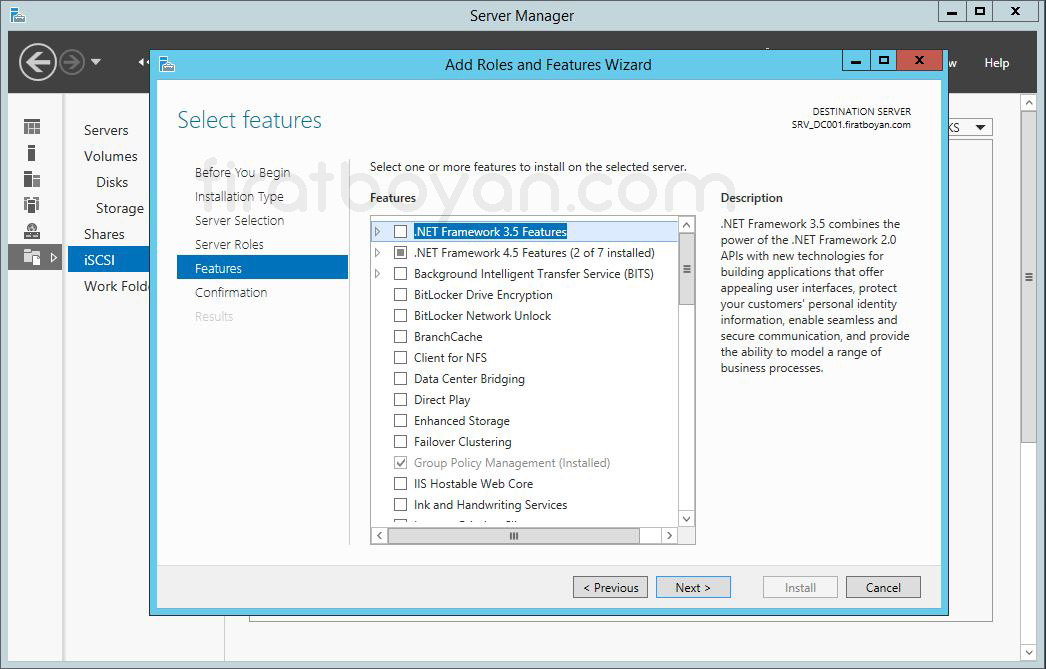Image resolution: width=1046 pixels, height=669 pixels.
Task: Select iSCSI in Server Manager pane
Action: (109, 259)
